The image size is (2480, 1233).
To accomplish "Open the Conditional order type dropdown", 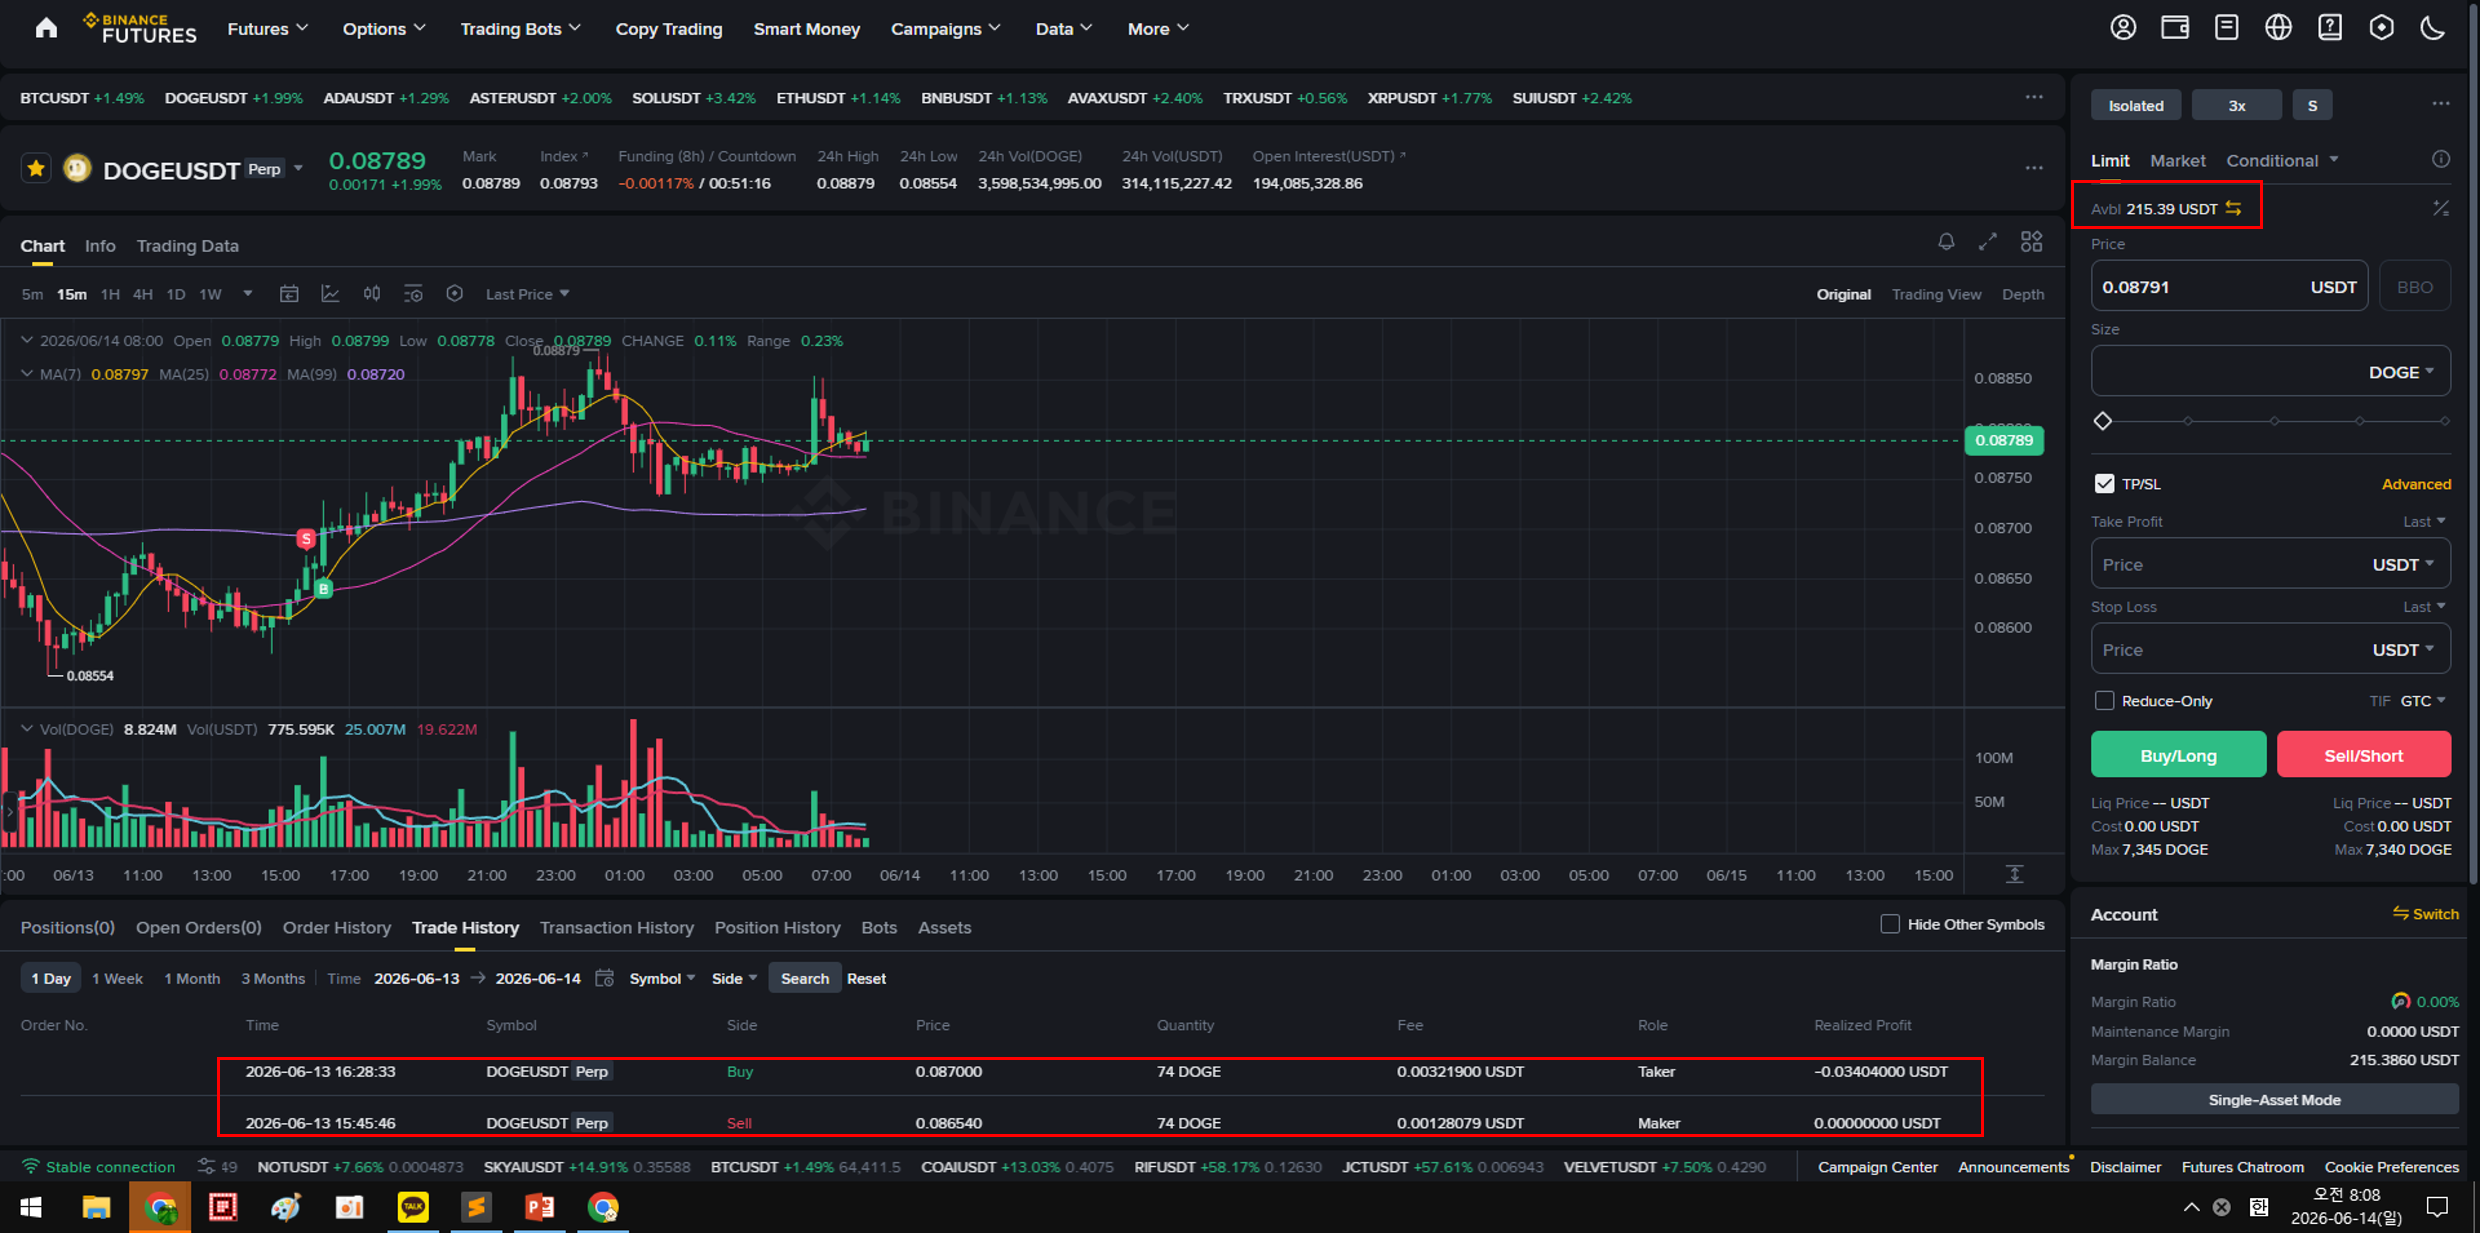I will 2282,160.
